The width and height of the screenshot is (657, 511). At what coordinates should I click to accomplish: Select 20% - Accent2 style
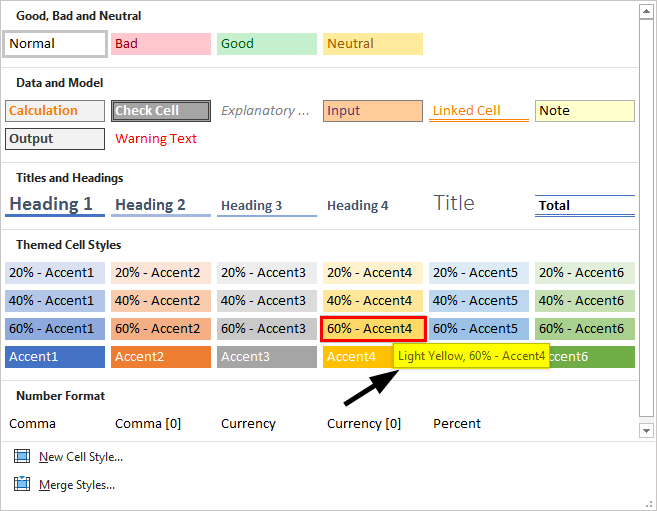point(161,273)
